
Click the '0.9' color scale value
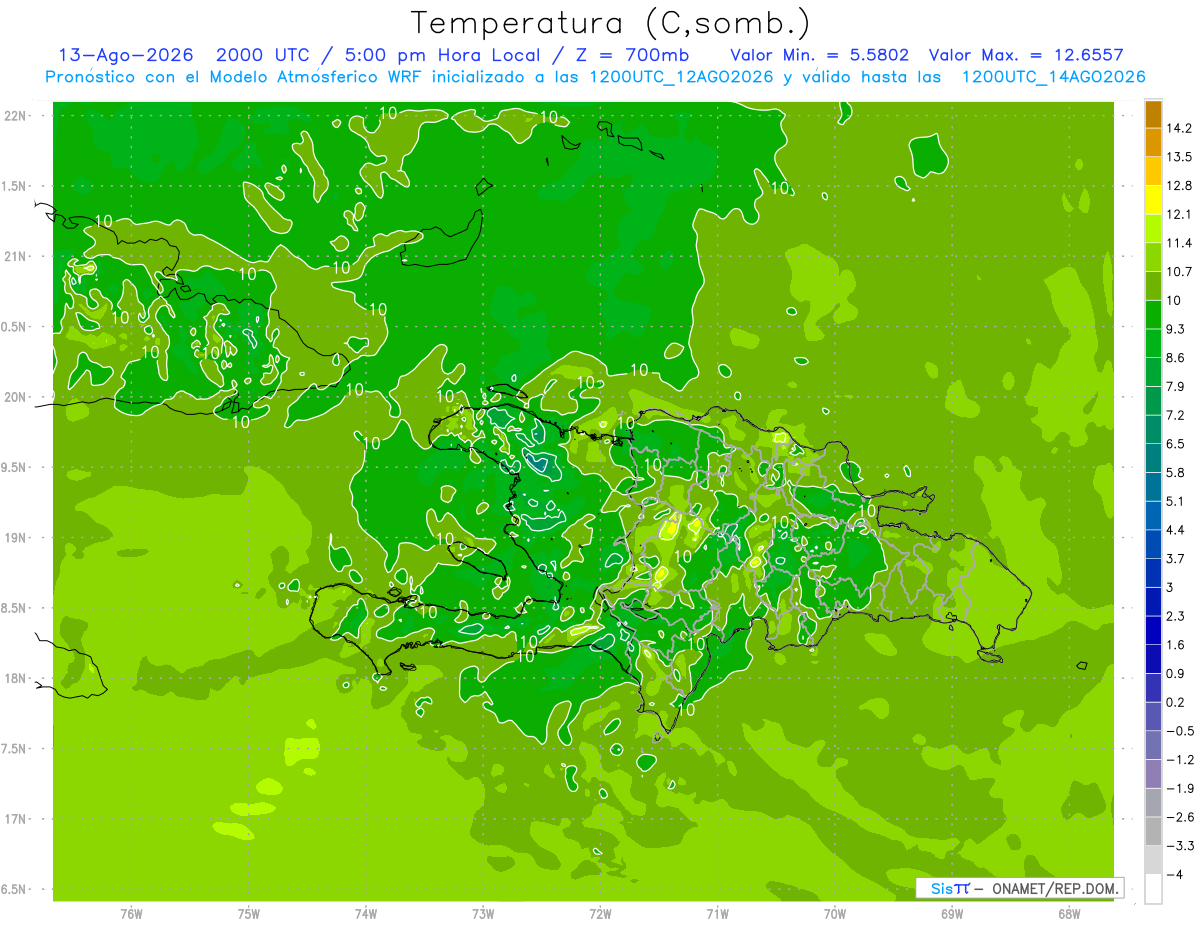pyautogui.click(x=1176, y=674)
